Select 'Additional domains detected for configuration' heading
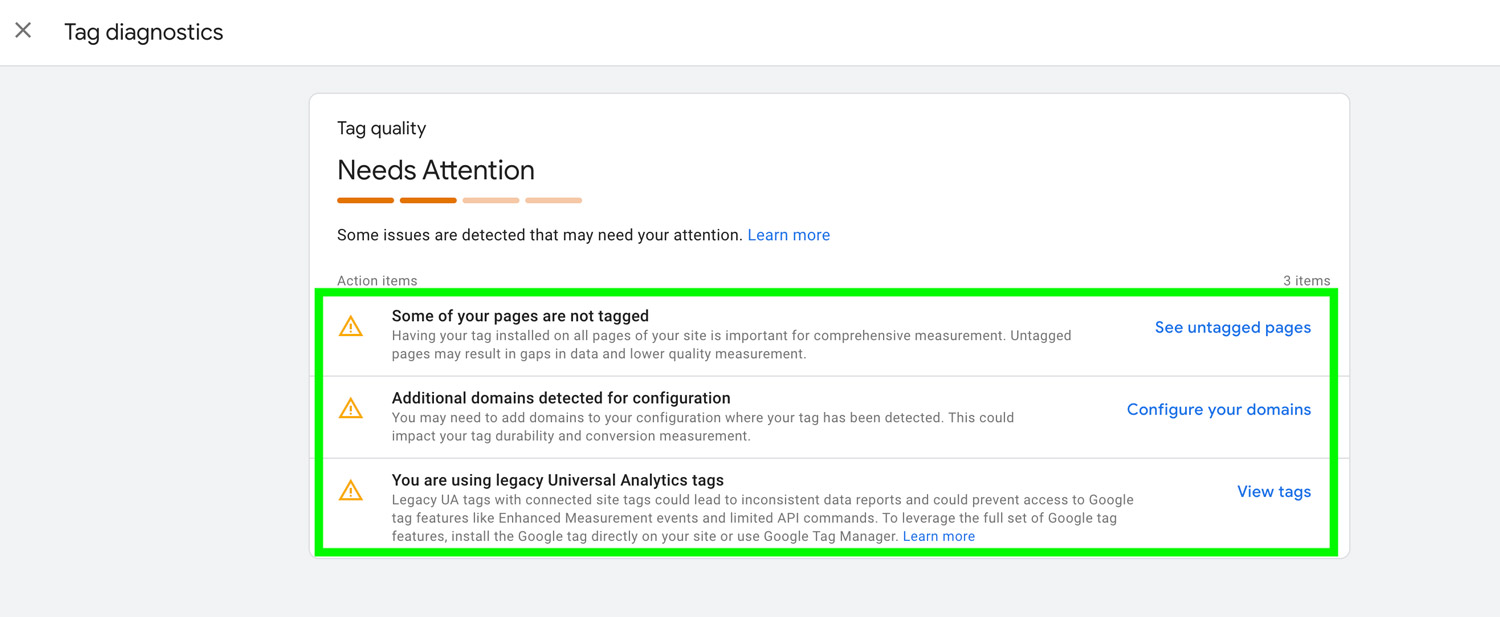The width and height of the screenshot is (1500, 617). tap(561, 397)
